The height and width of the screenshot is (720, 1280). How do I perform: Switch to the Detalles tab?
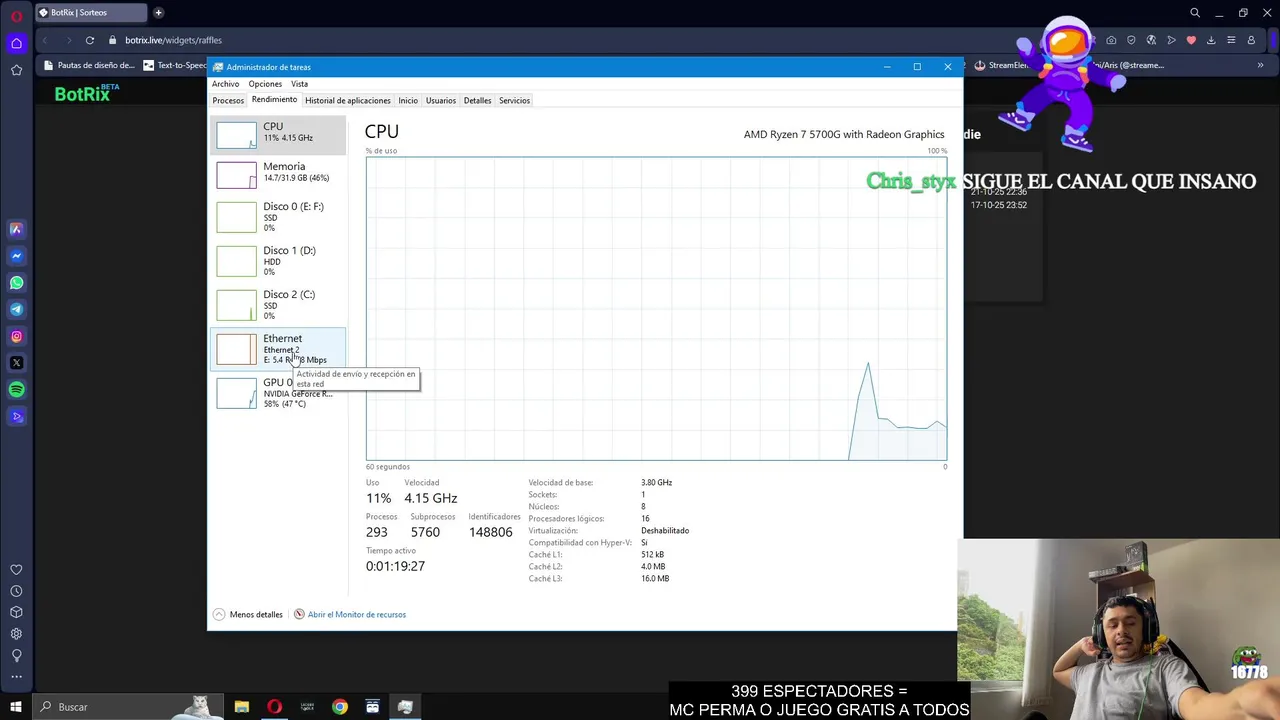tap(478, 101)
